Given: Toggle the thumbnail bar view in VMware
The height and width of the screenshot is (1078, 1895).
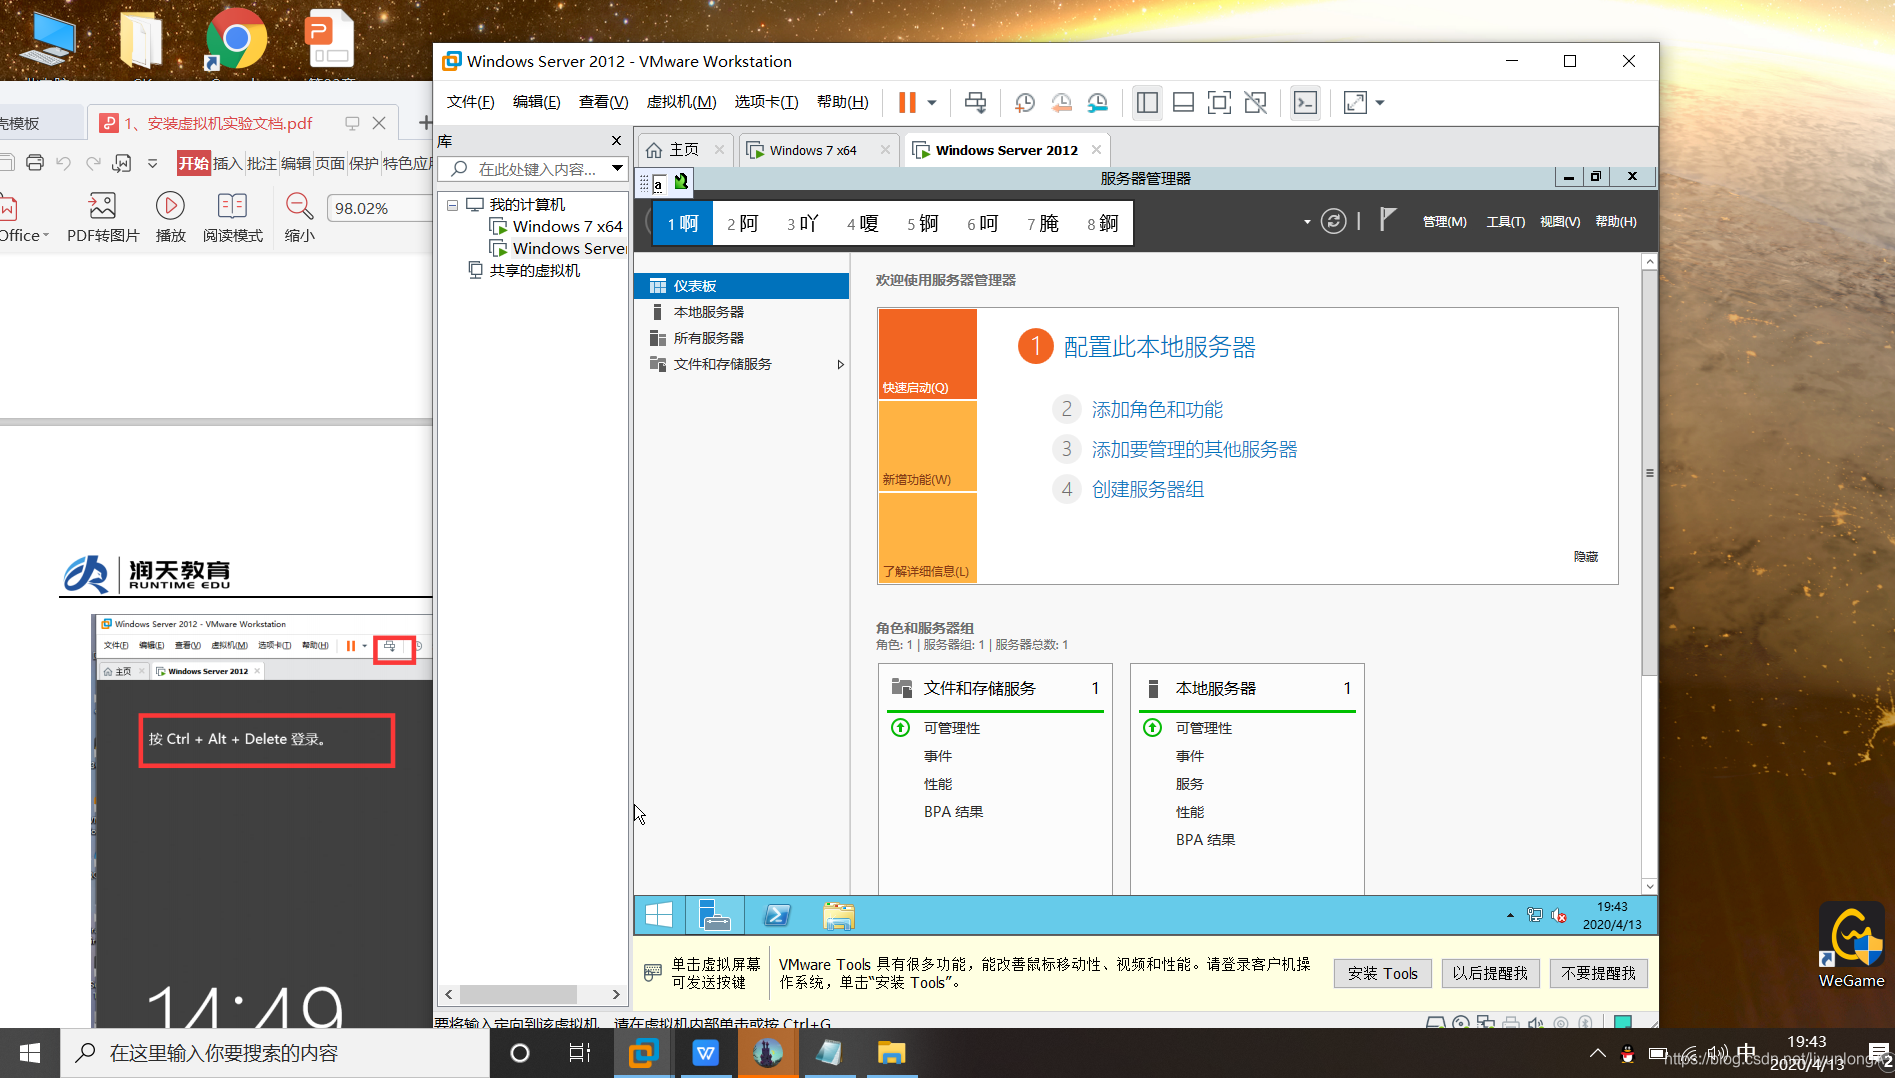Looking at the screenshot, I should pyautogui.click(x=1183, y=102).
